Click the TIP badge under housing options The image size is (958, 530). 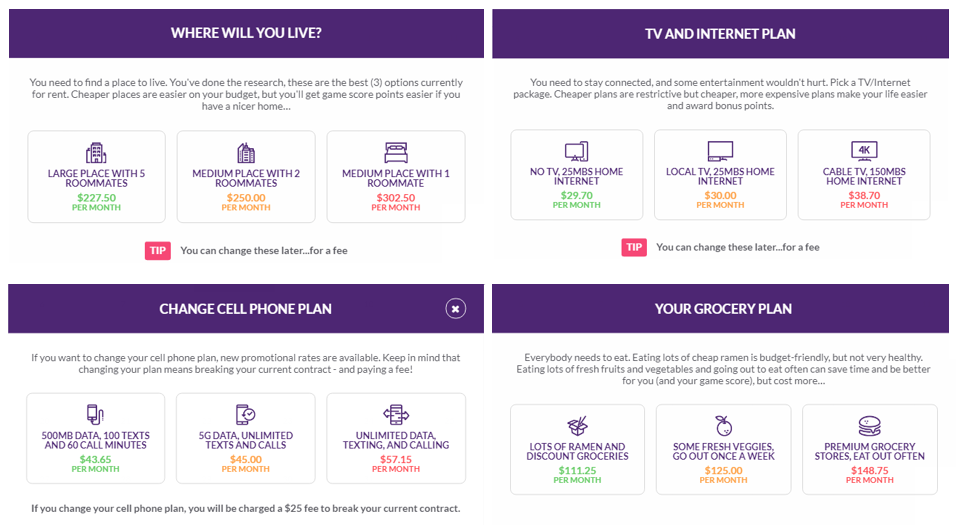[158, 251]
